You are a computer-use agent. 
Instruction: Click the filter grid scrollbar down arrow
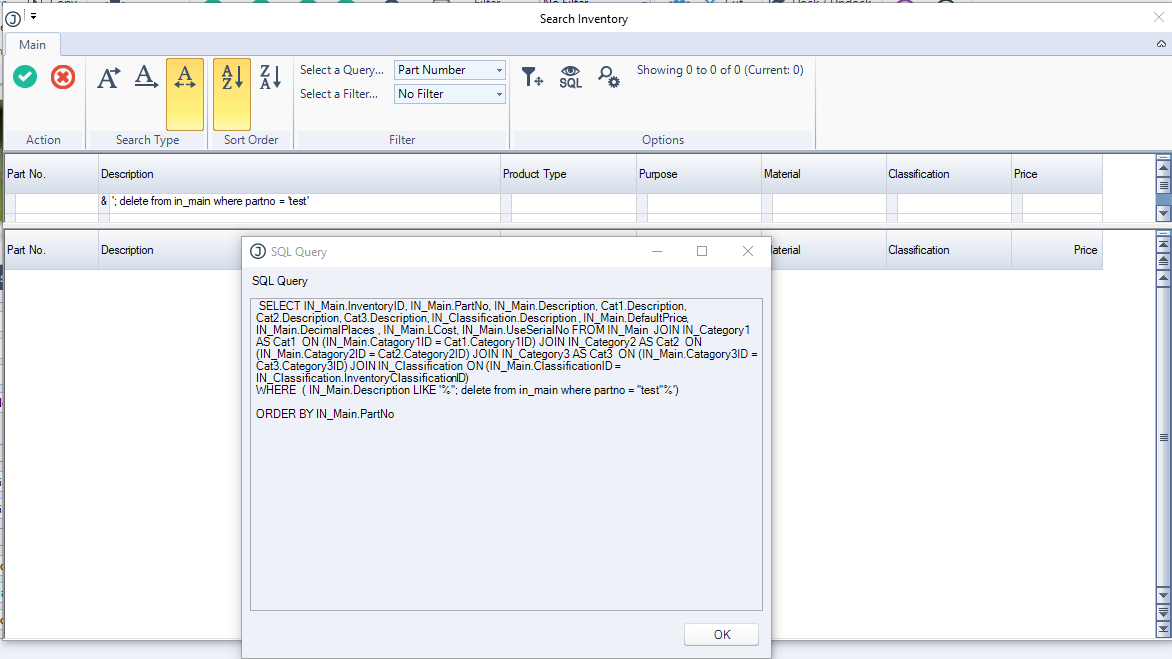[1163, 213]
